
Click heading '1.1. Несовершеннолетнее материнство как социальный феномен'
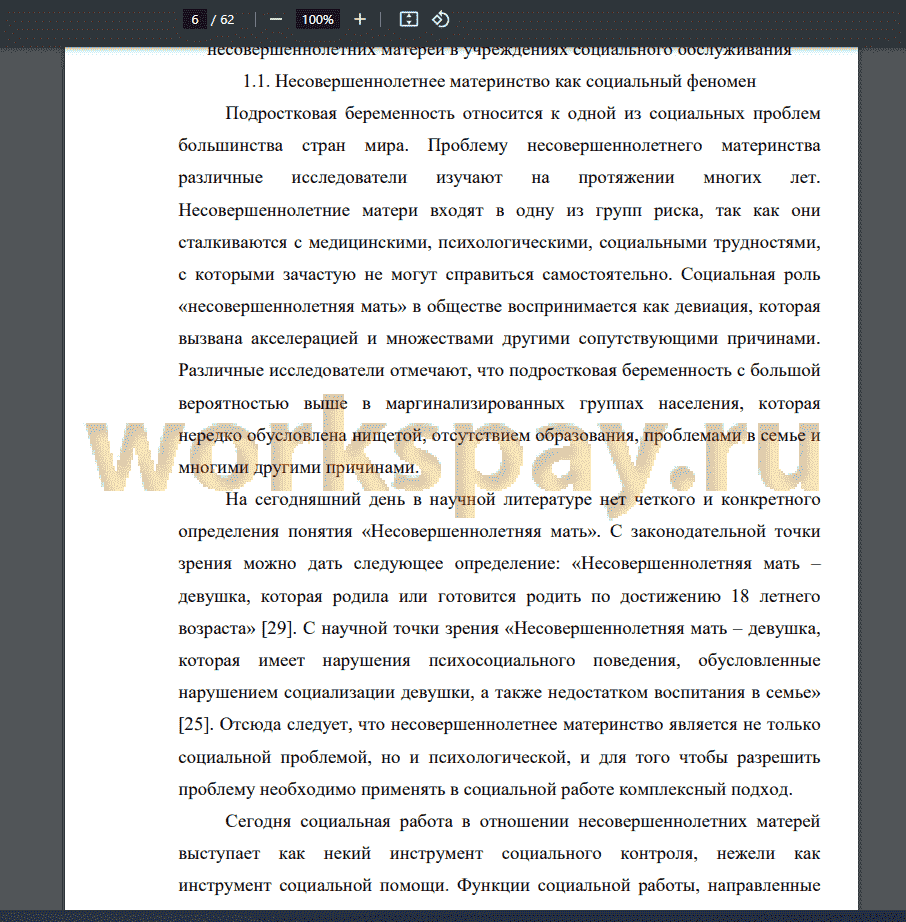point(499,81)
